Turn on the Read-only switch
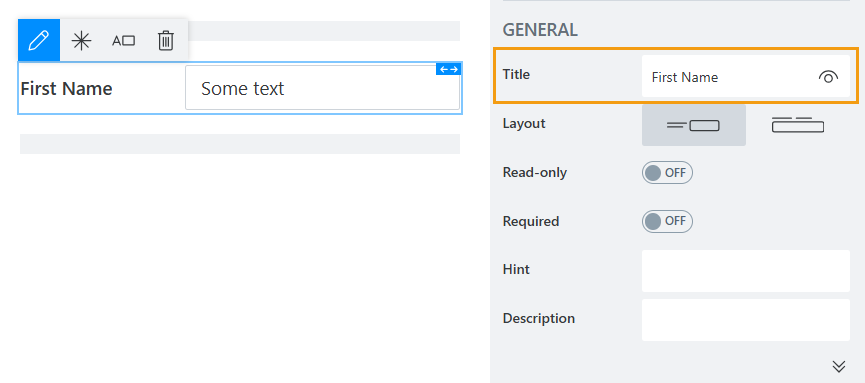 coord(667,173)
